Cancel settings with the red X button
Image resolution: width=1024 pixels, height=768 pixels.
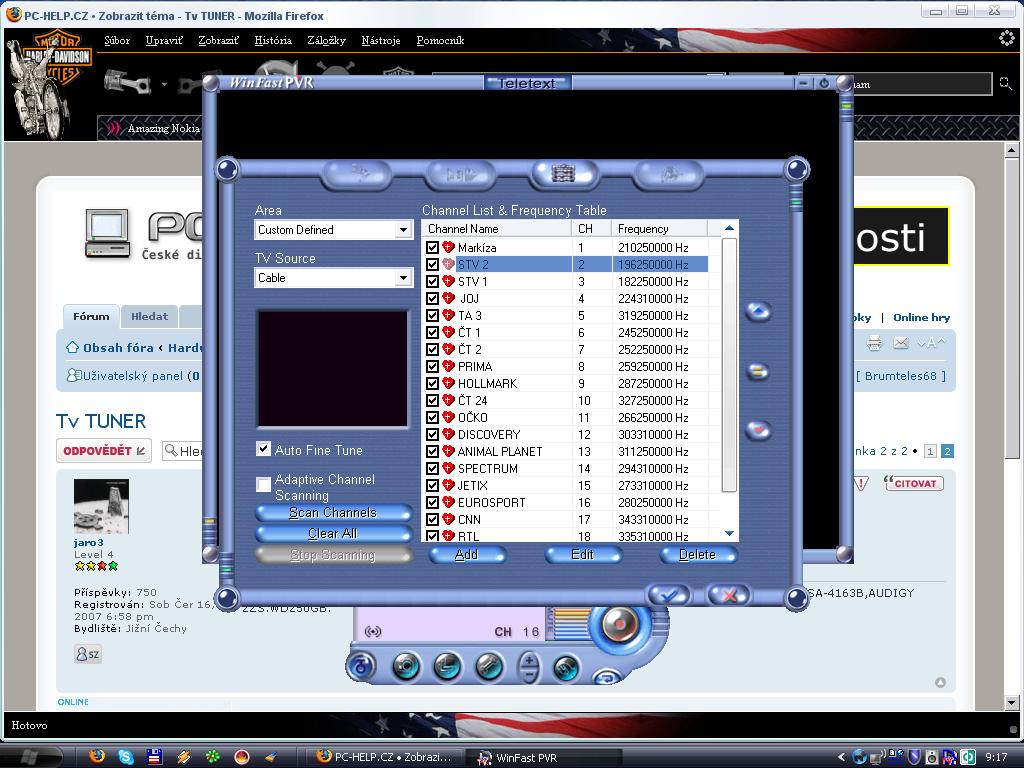tap(729, 595)
